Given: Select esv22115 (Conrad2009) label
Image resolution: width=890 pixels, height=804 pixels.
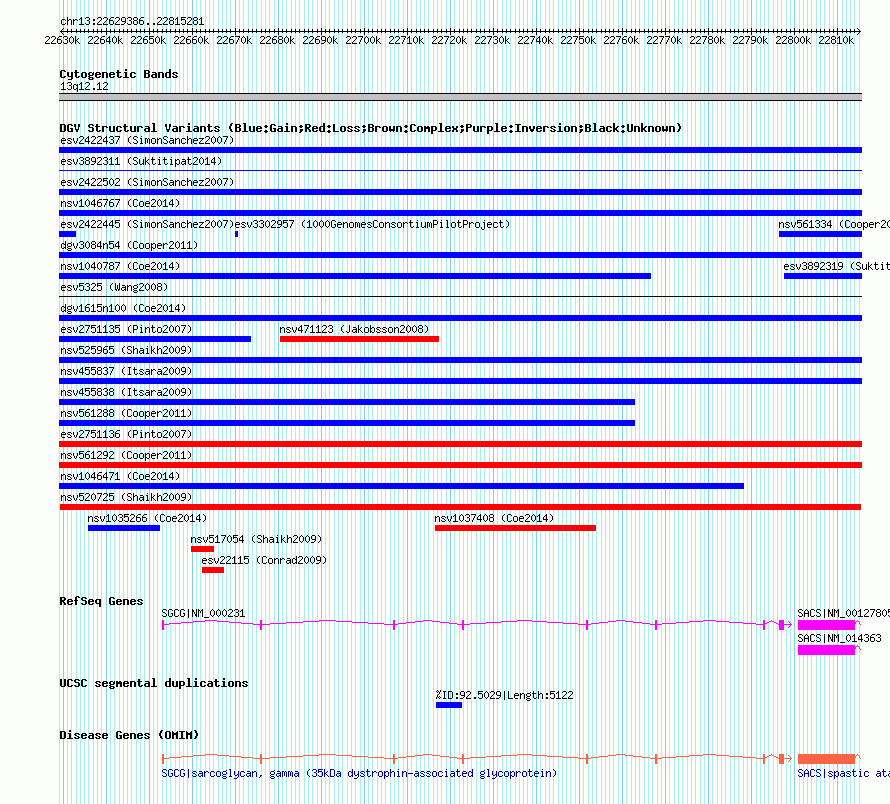Looking at the screenshot, I should tap(264, 560).
